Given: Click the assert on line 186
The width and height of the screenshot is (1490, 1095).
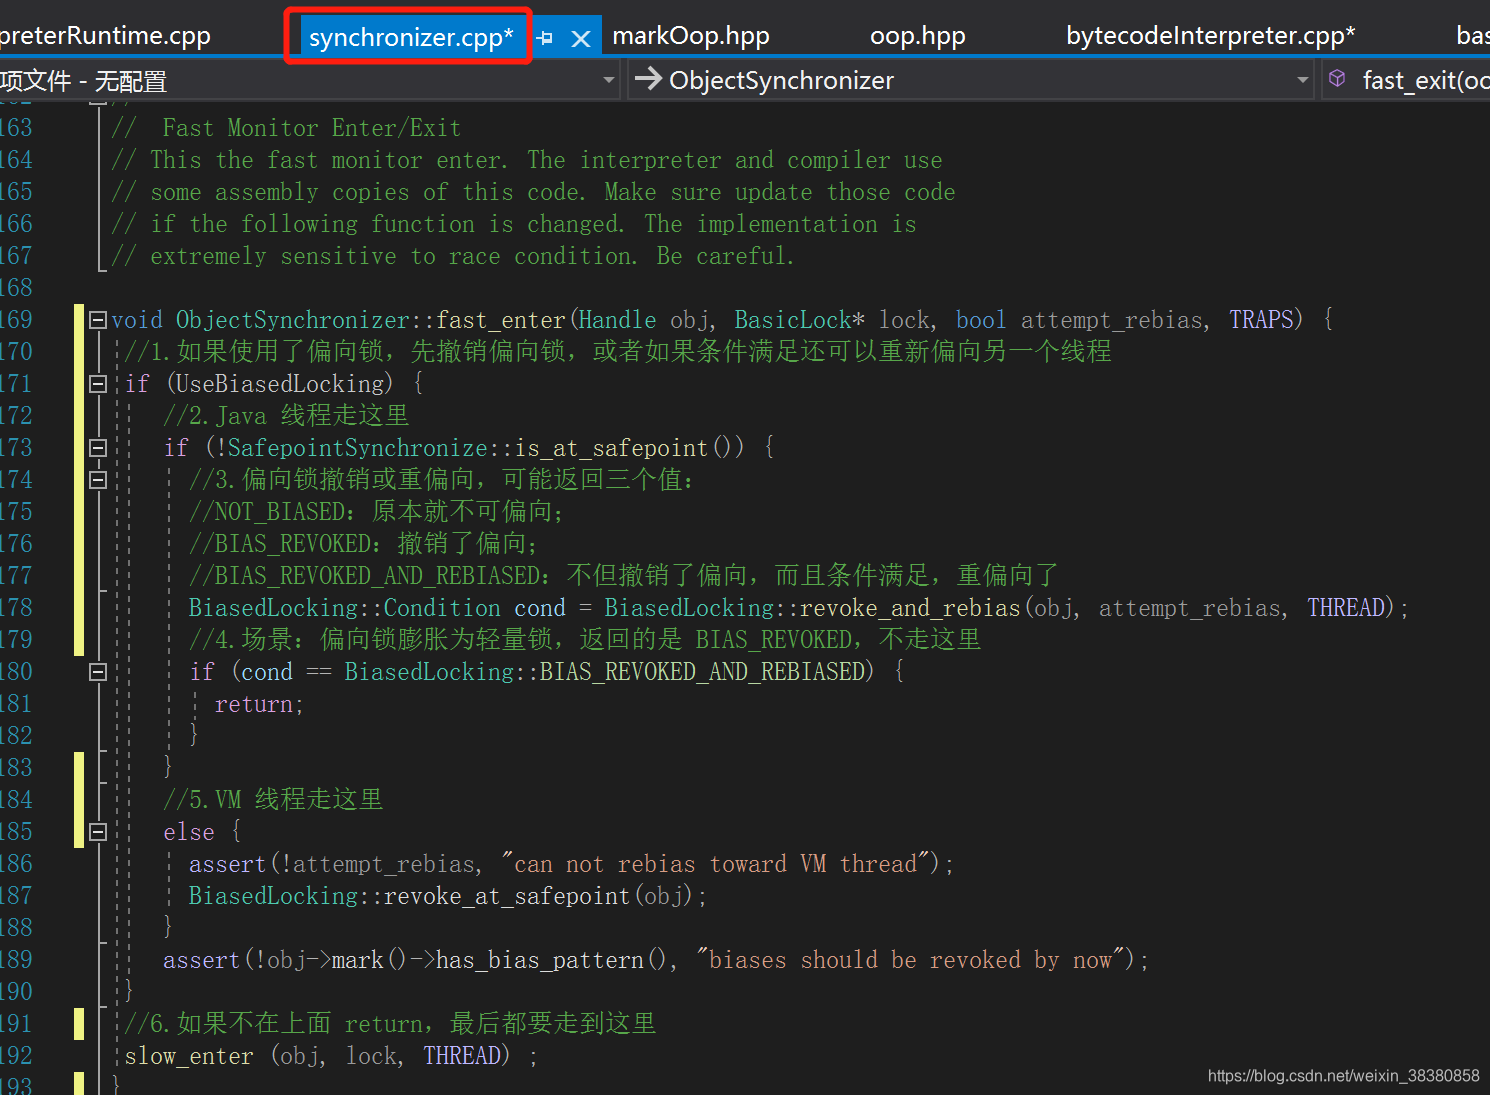Looking at the screenshot, I should [228, 864].
